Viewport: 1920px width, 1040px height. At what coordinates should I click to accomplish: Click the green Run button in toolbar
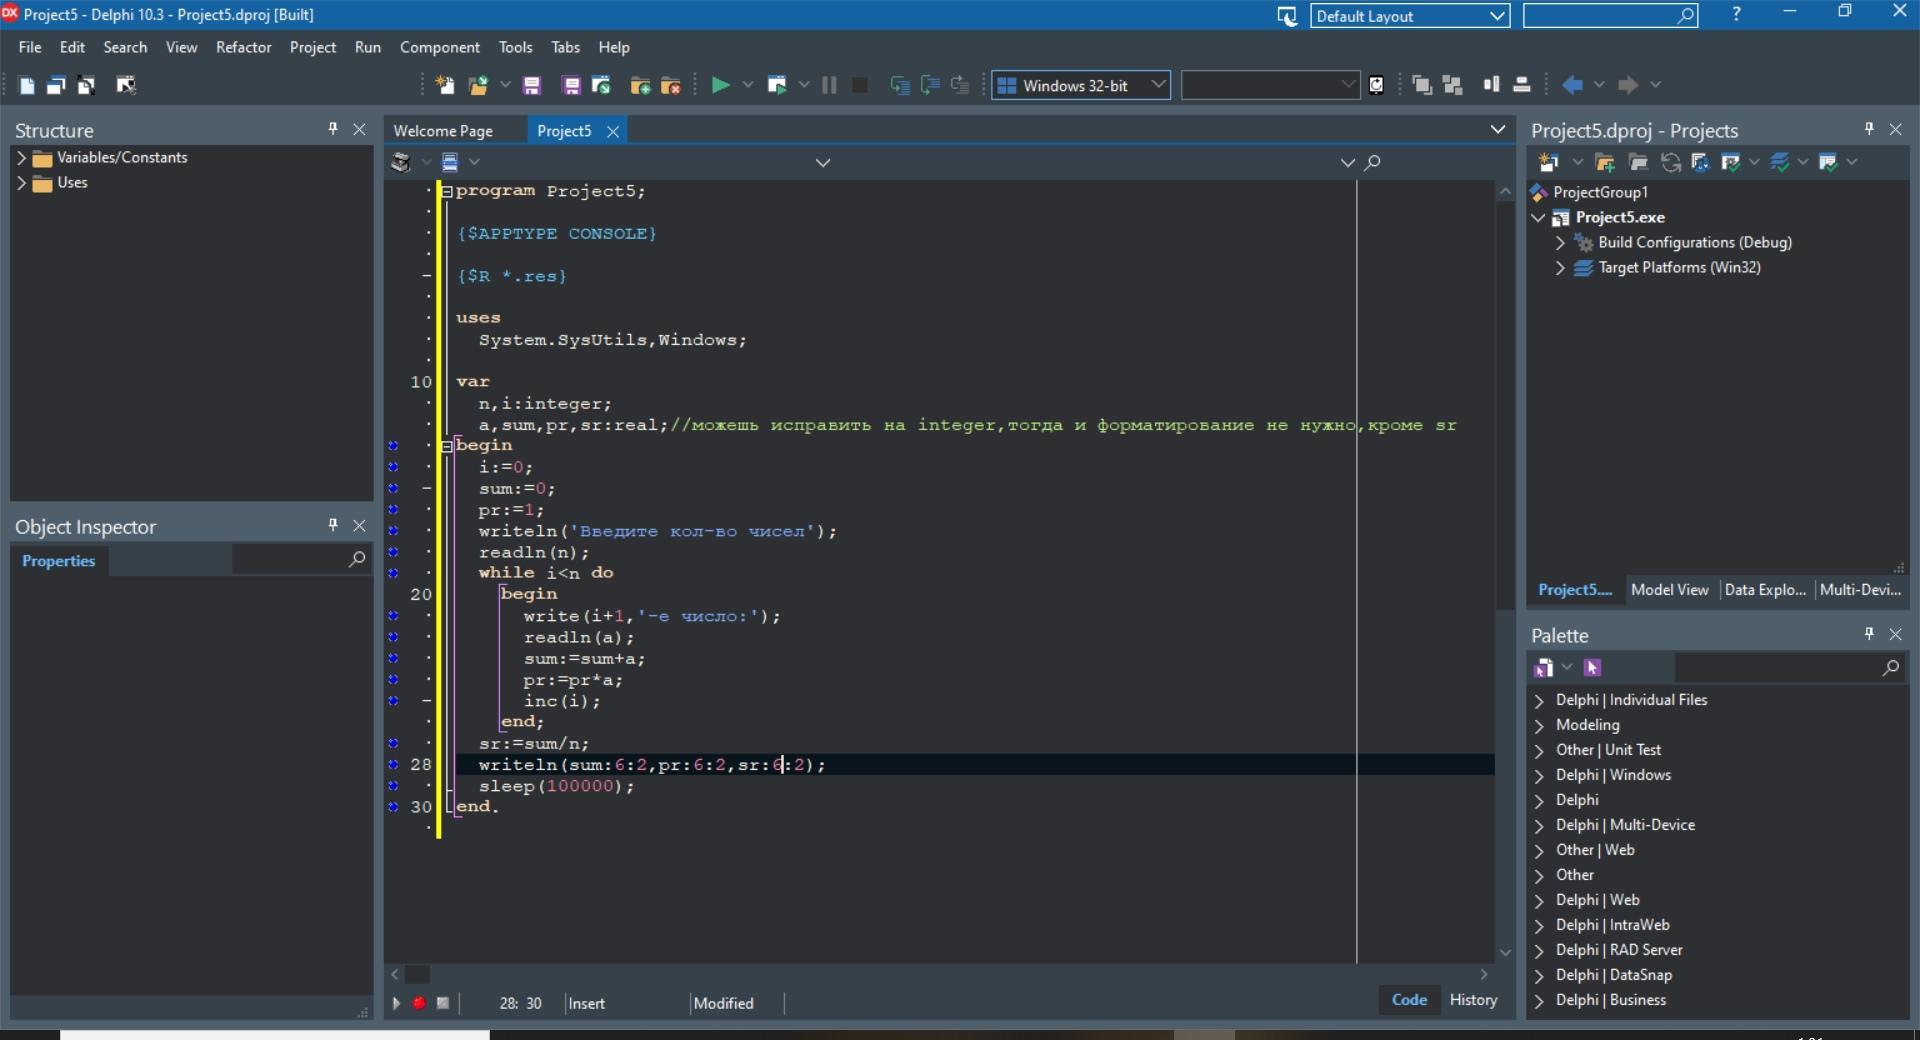[719, 85]
